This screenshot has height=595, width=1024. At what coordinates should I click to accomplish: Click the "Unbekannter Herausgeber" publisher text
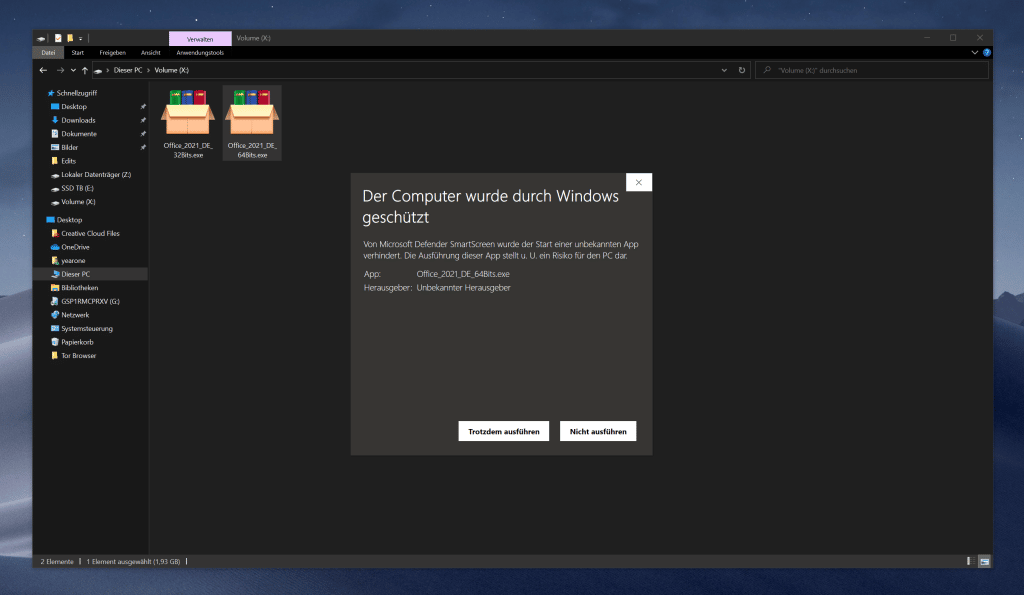point(464,288)
